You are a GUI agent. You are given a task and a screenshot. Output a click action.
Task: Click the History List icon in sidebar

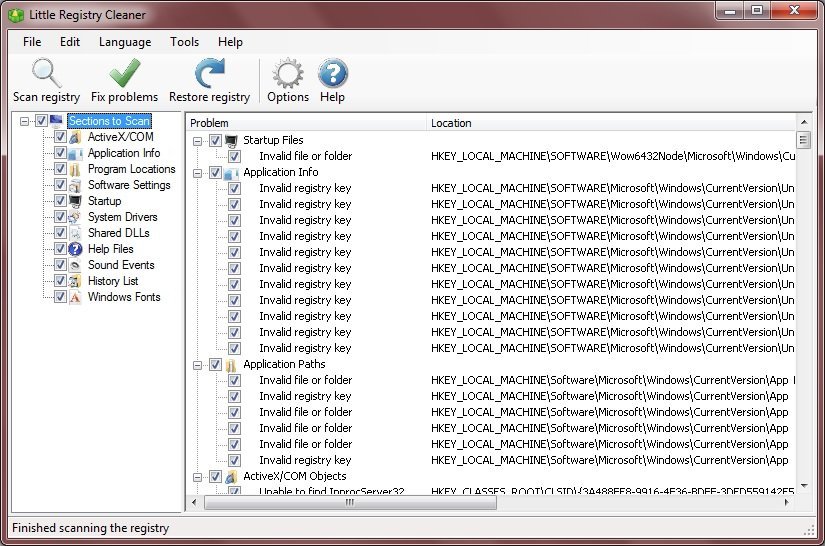75,281
